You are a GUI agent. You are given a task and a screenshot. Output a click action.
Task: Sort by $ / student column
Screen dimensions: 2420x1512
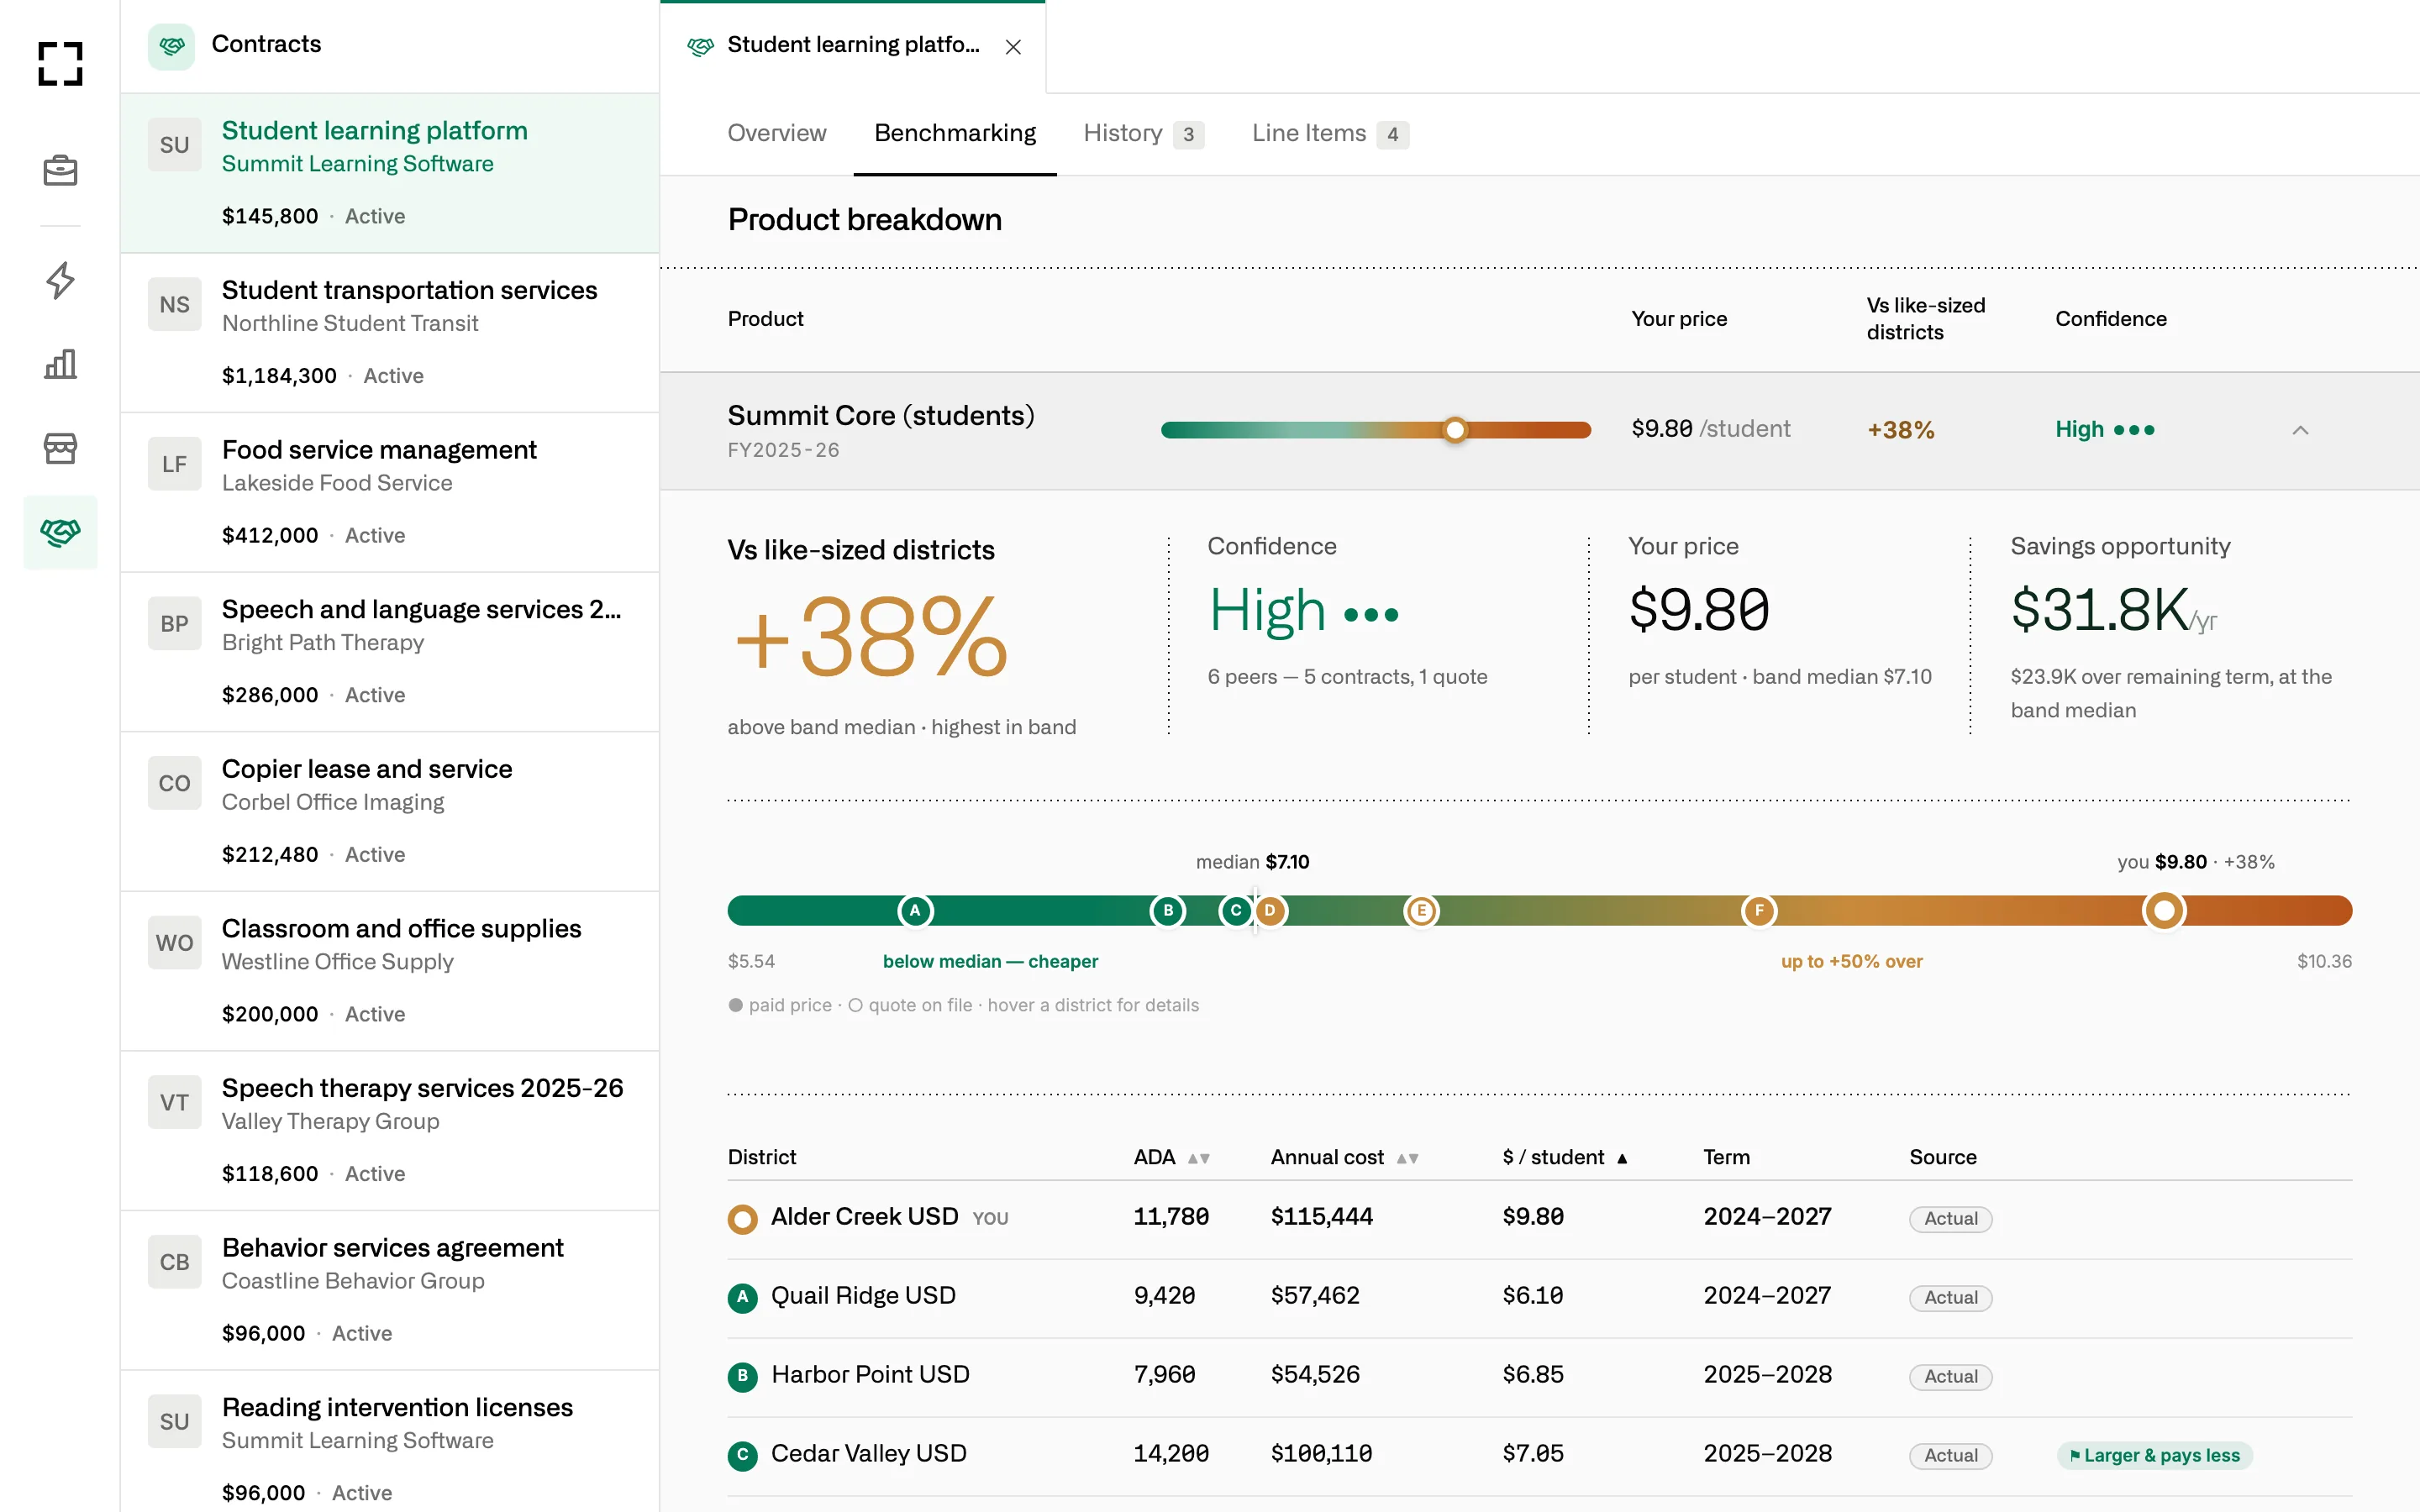1565,1157
